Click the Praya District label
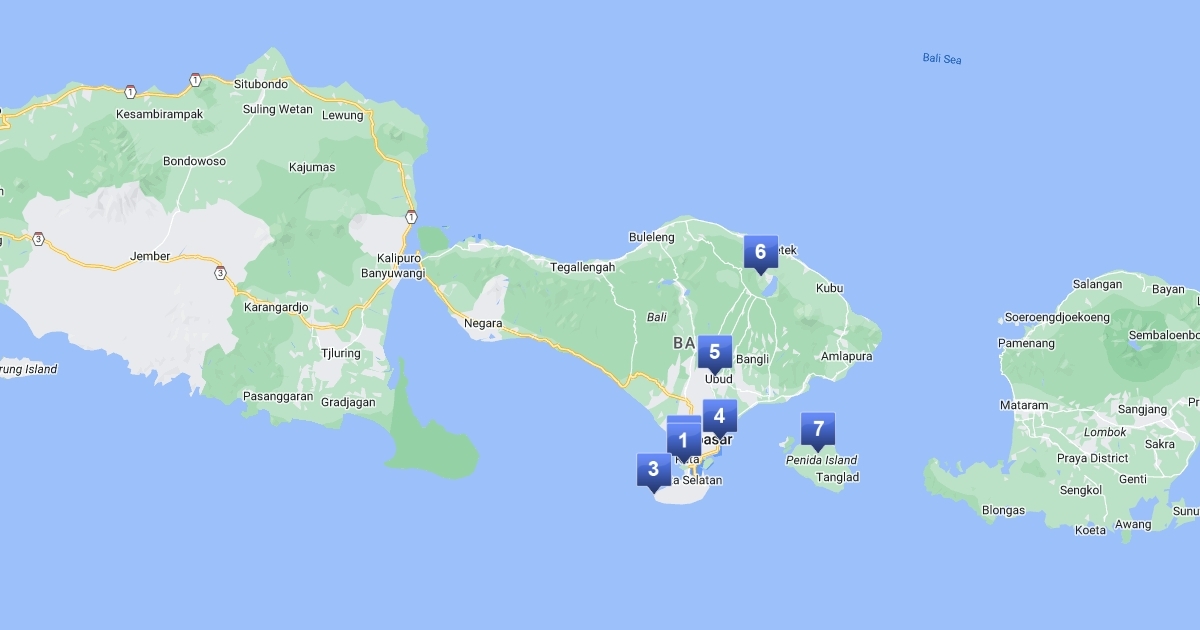Viewport: 1200px width, 630px height. (1092, 459)
